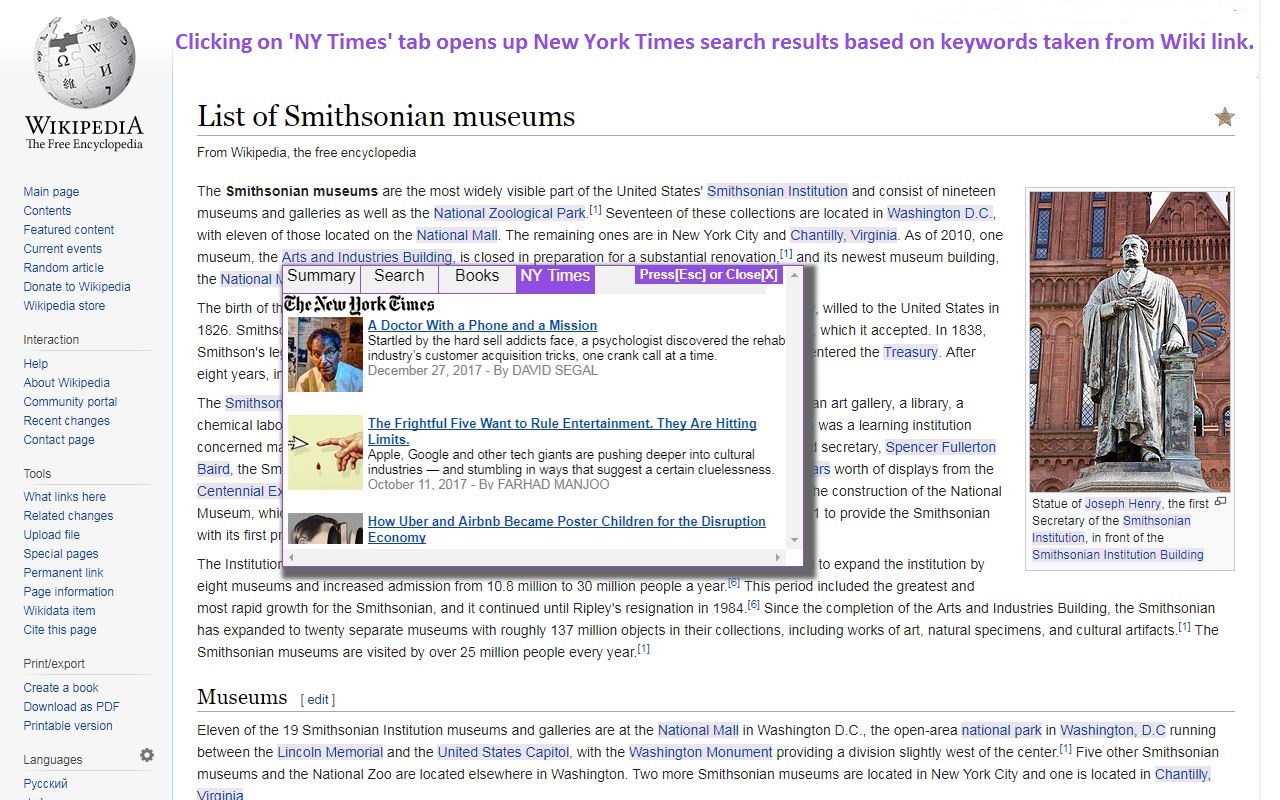The height and width of the screenshot is (800, 1280).
Task: Open Smithsonian Institution link in first paragraph
Action: pos(777,191)
